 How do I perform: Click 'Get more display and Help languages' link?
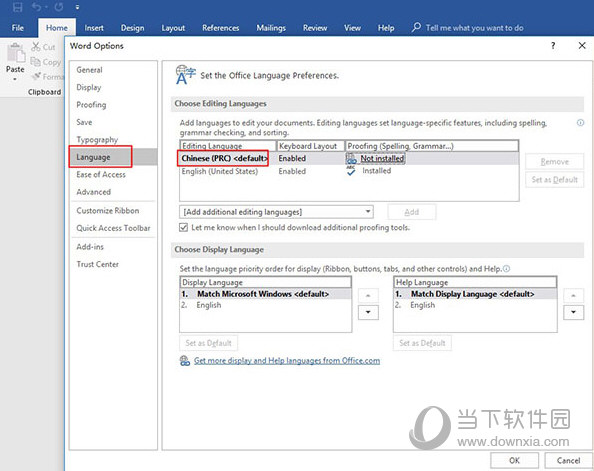click(287, 361)
